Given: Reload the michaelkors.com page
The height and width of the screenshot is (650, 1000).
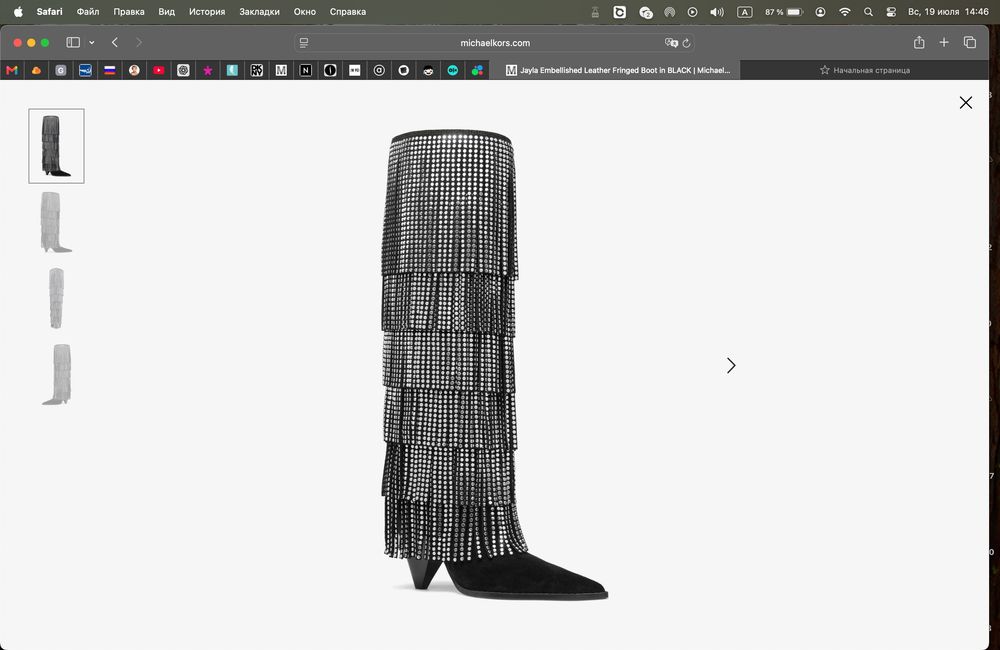Looking at the screenshot, I should [687, 43].
